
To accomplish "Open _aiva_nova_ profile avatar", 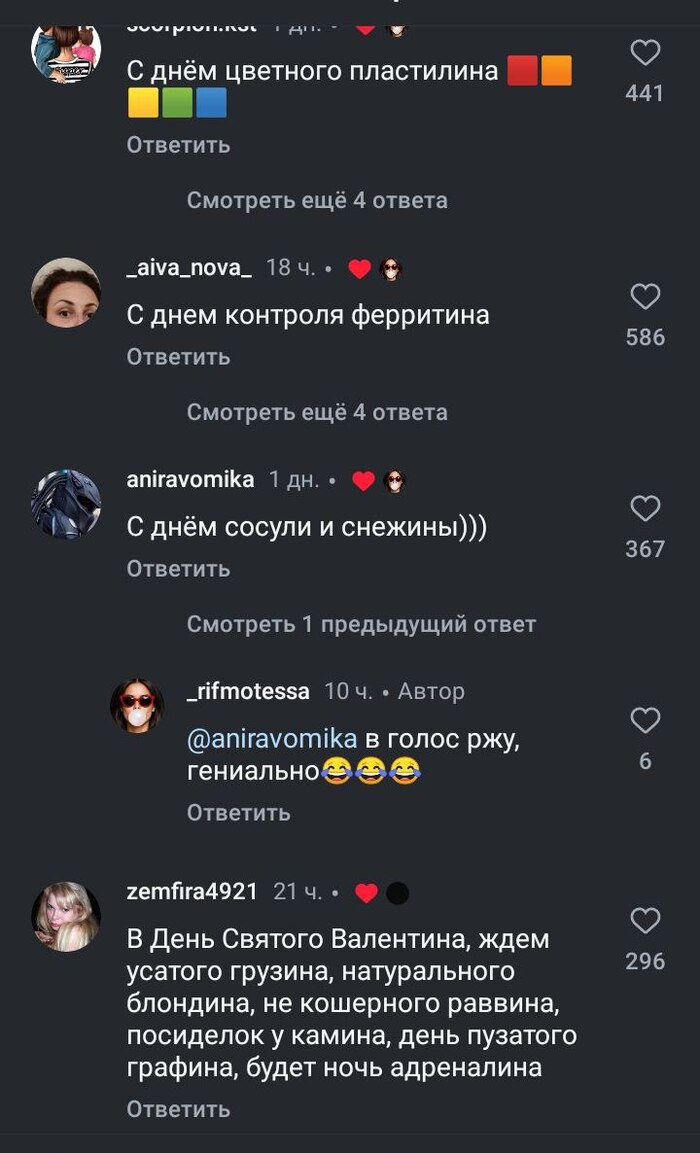I will 66,292.
